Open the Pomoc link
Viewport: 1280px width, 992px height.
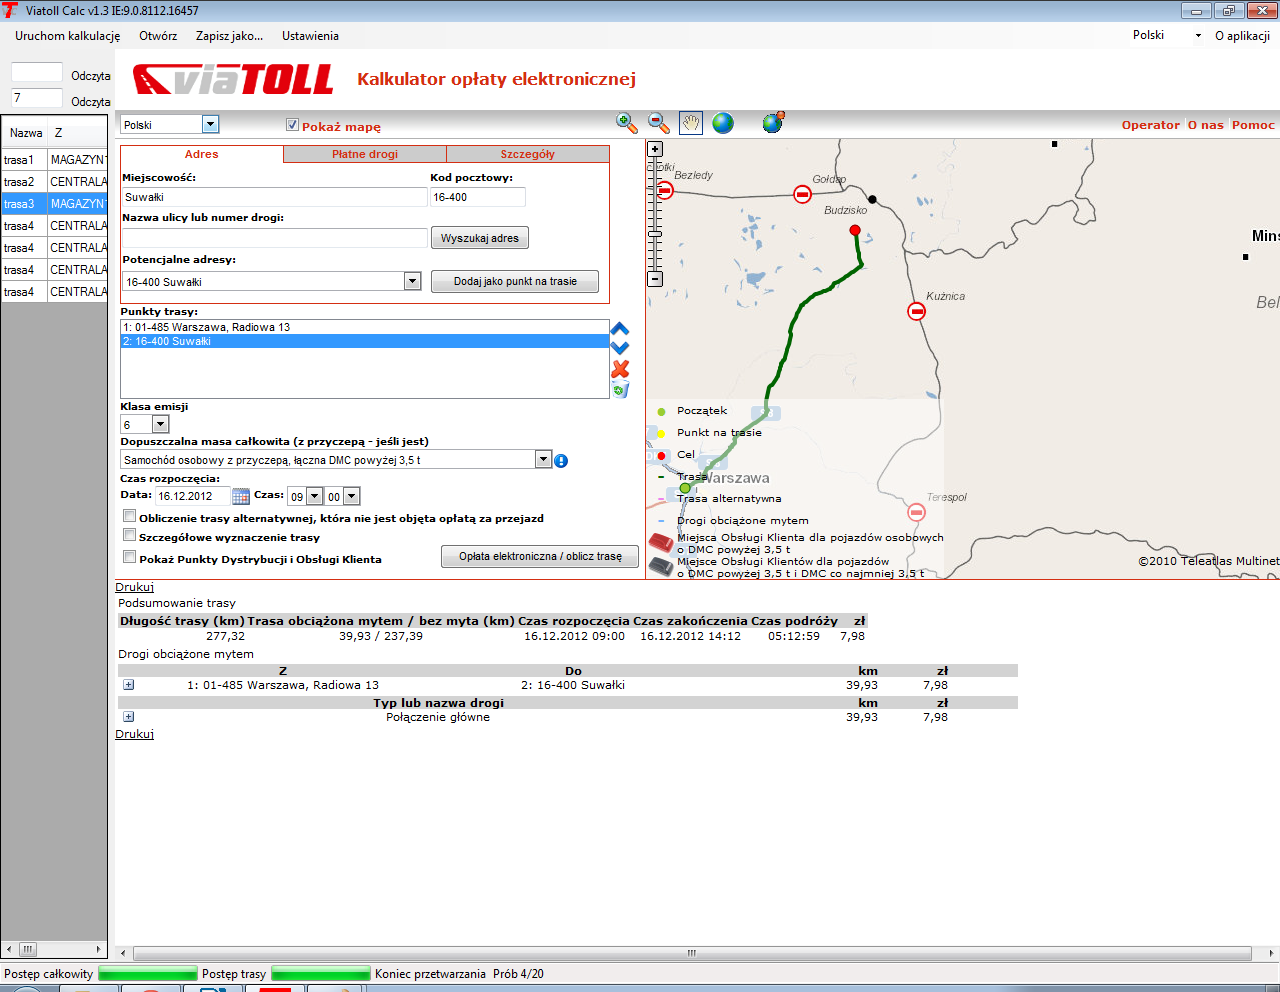[1253, 125]
